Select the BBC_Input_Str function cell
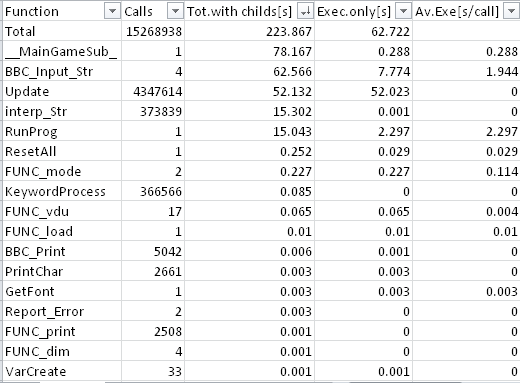 [62, 71]
